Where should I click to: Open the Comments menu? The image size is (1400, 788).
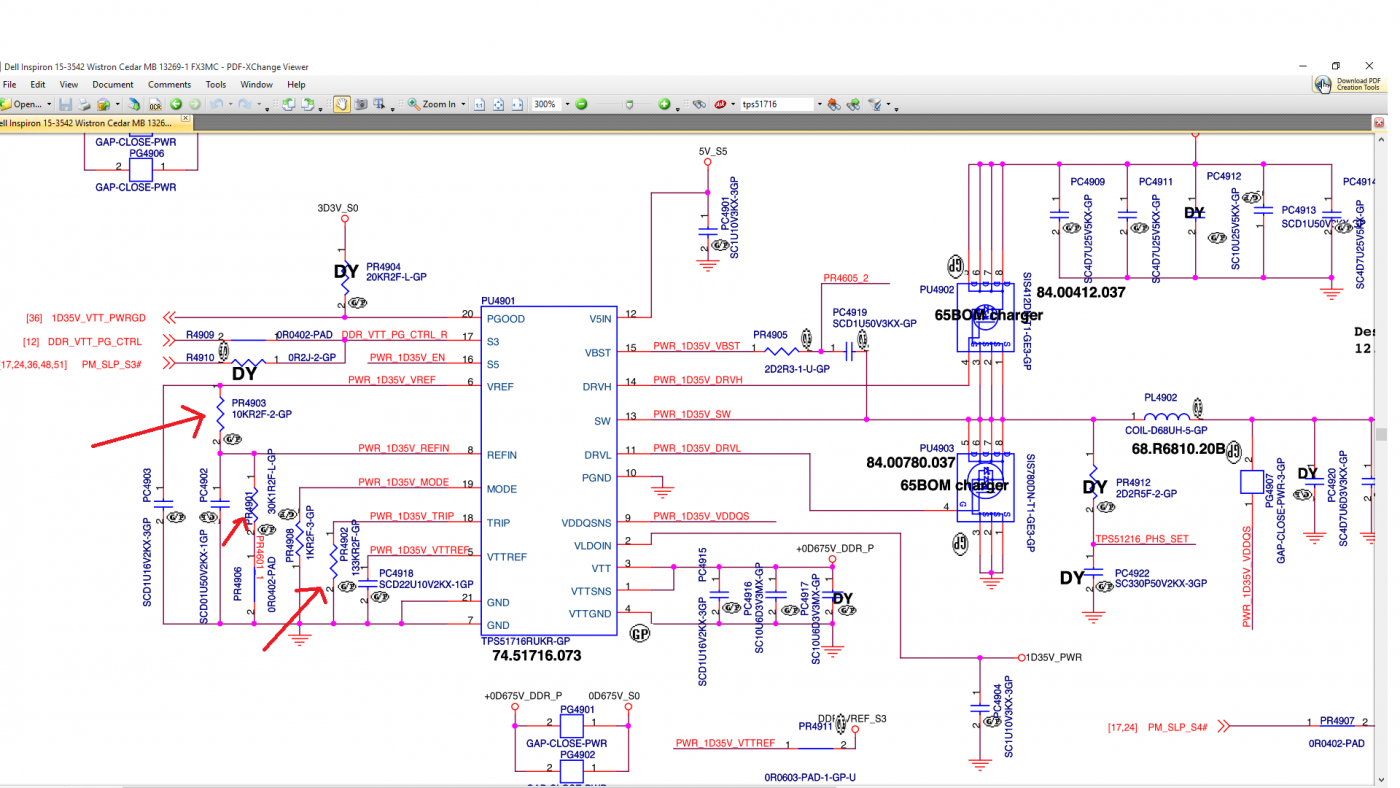click(x=169, y=85)
